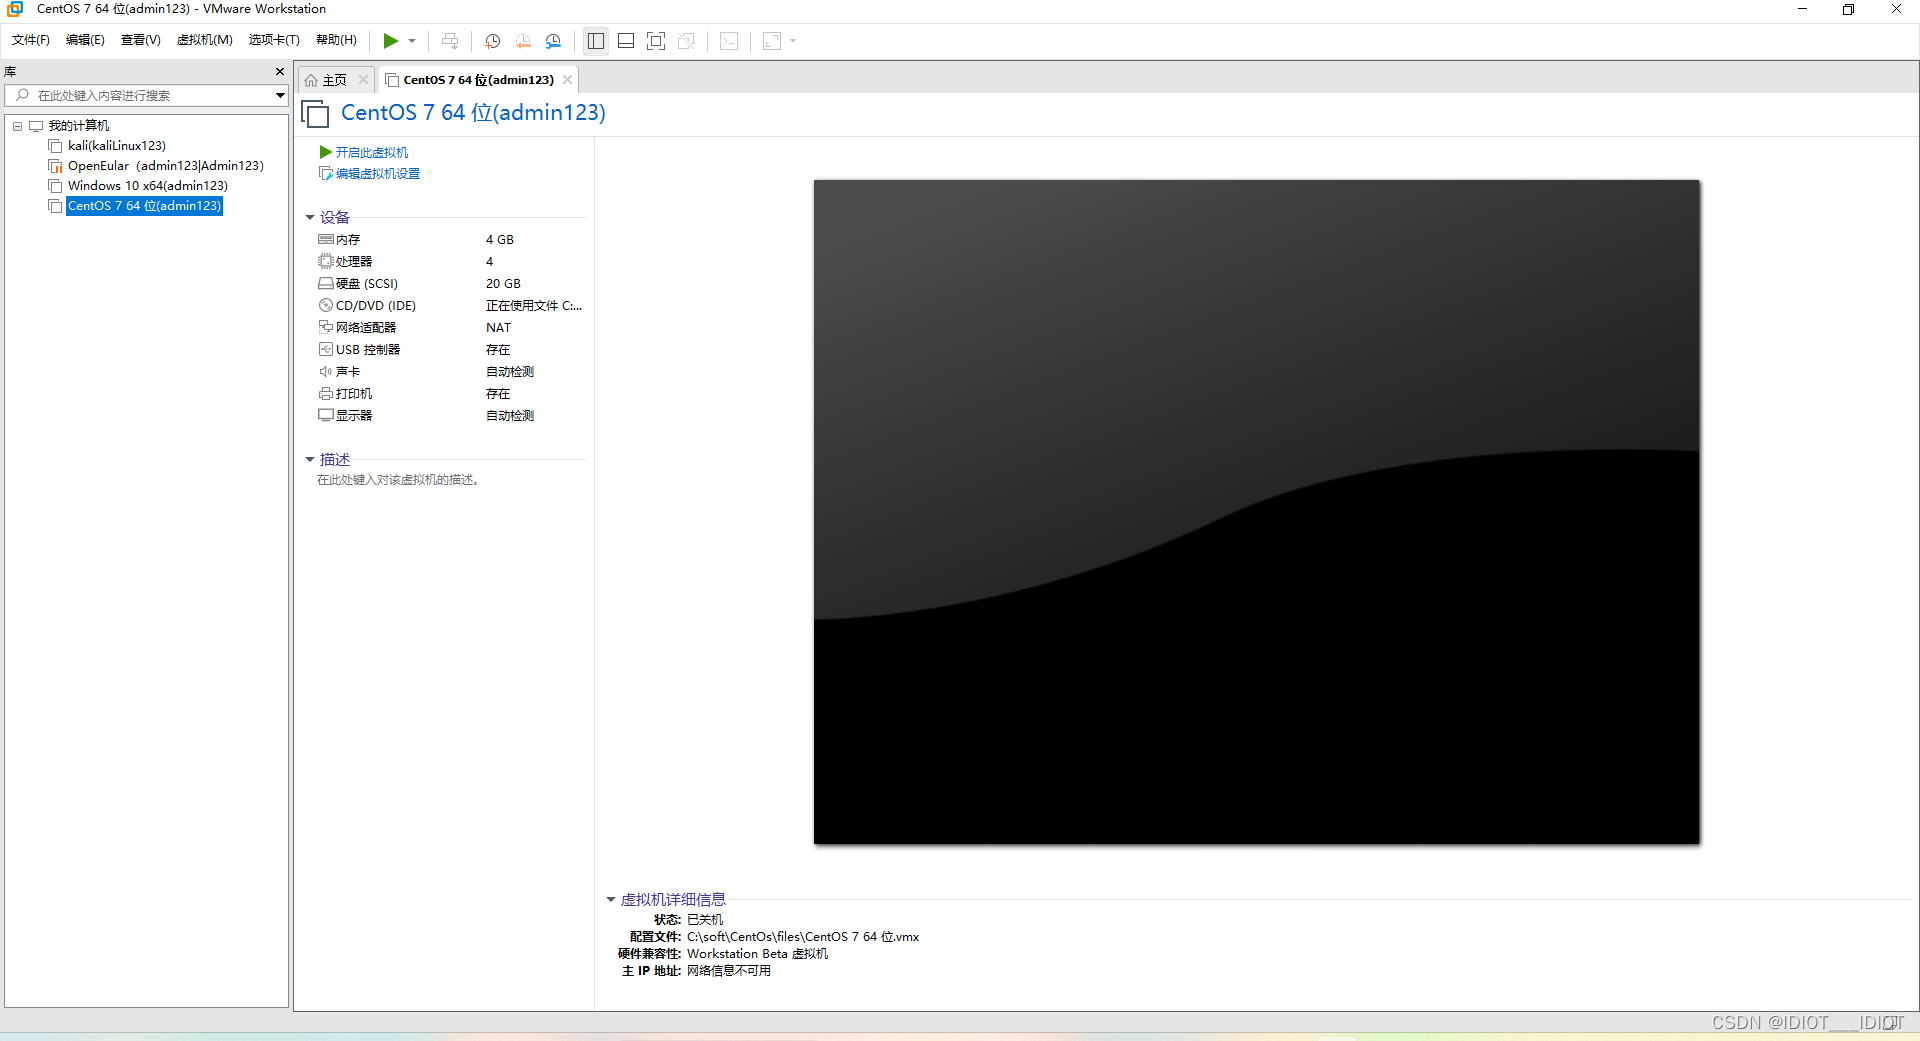
Task: Click the 20 GB hard disk value
Action: click(504, 284)
